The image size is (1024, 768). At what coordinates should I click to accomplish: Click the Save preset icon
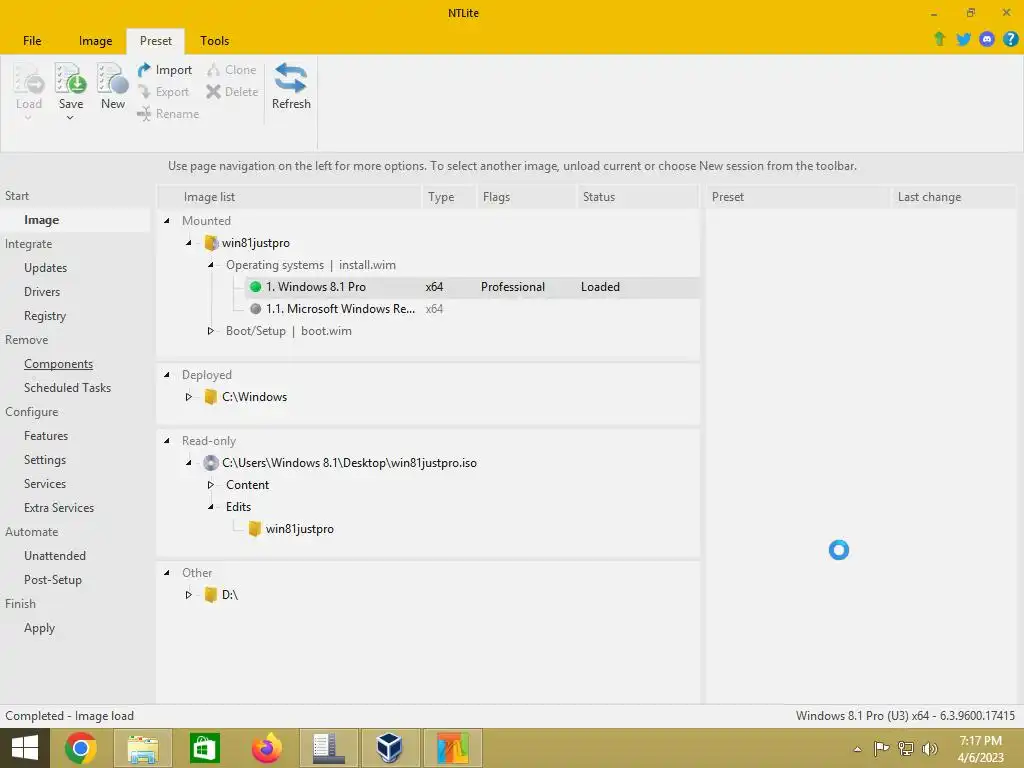tap(71, 78)
